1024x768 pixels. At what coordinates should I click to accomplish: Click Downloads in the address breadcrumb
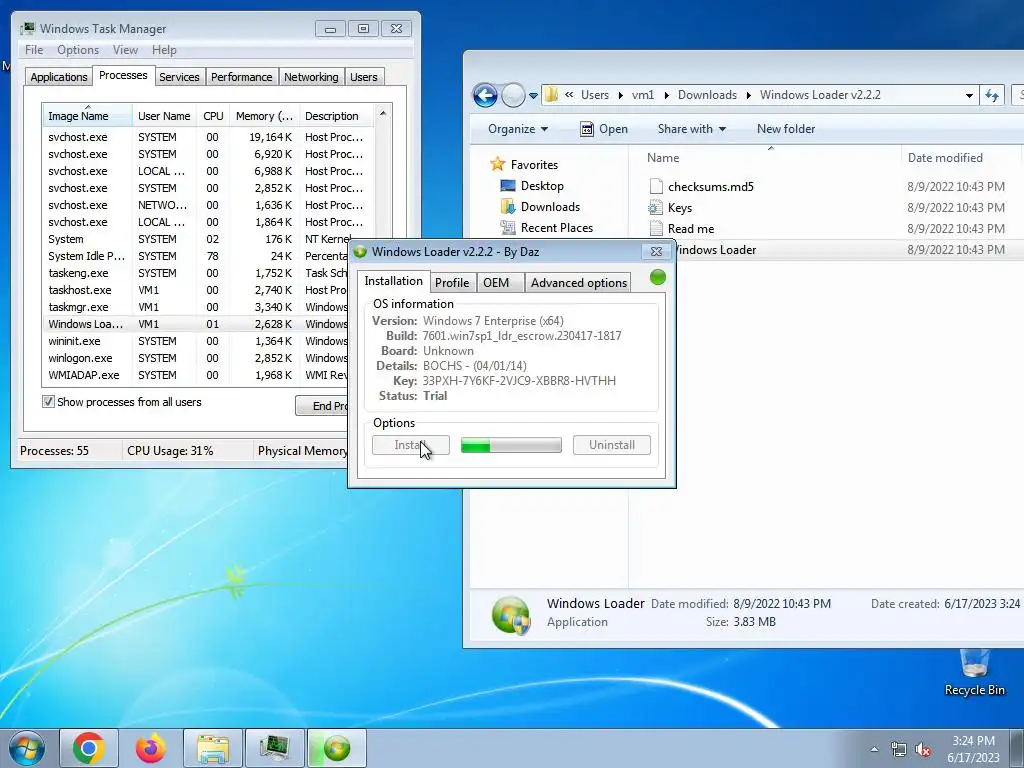707,95
